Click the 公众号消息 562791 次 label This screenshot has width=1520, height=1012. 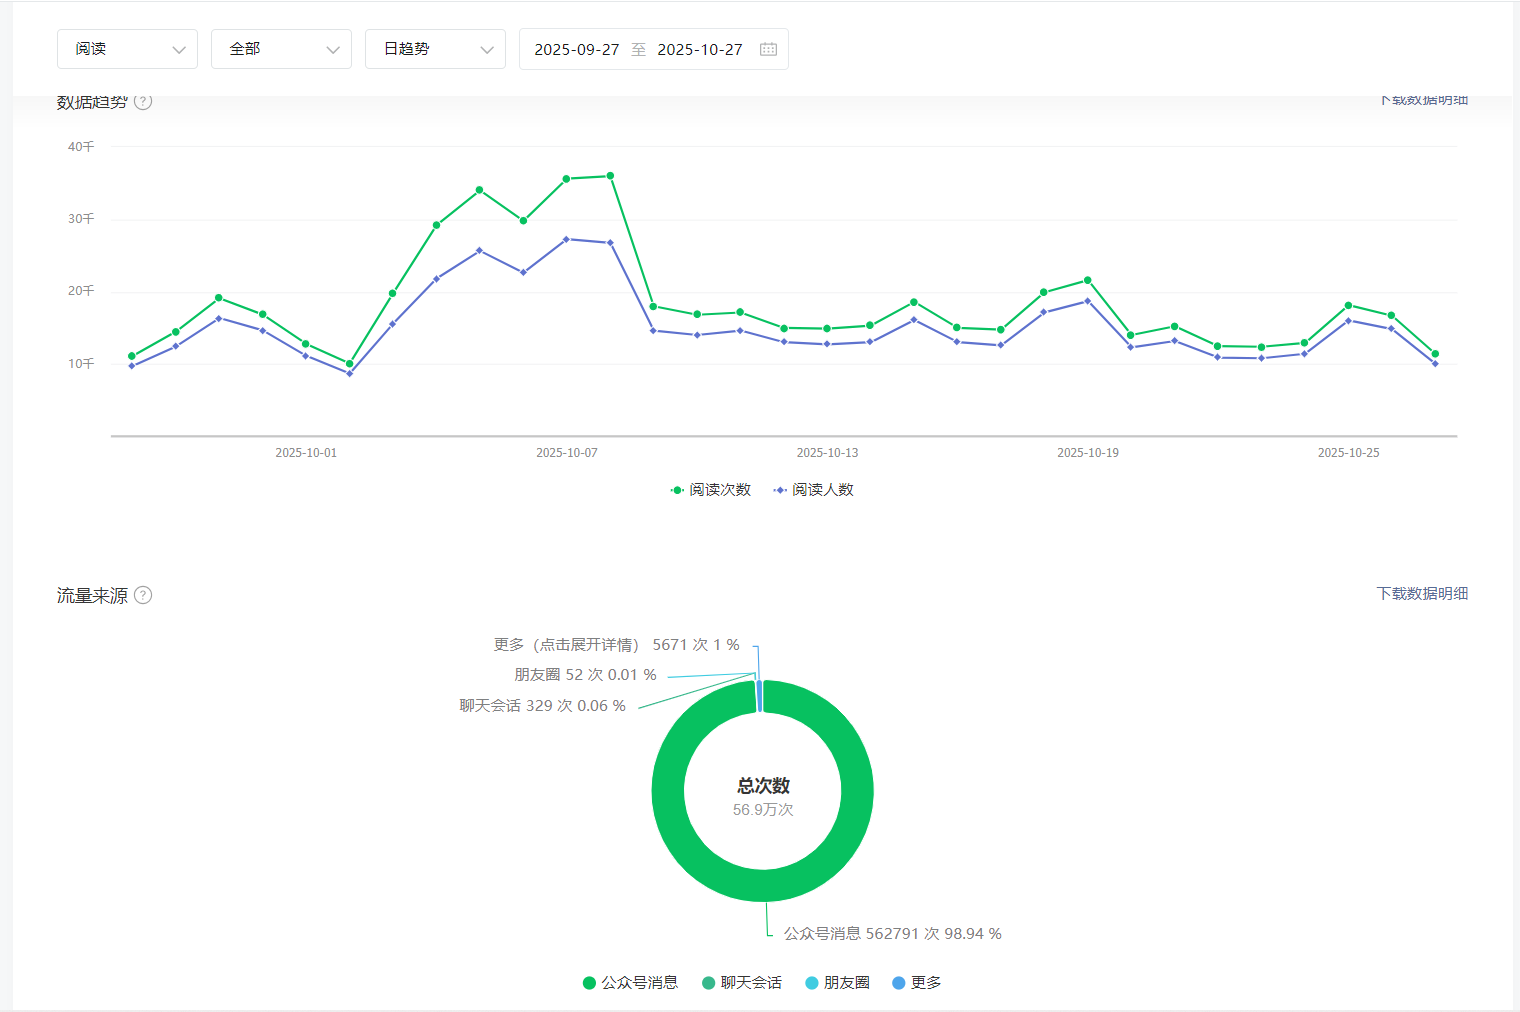(x=892, y=933)
